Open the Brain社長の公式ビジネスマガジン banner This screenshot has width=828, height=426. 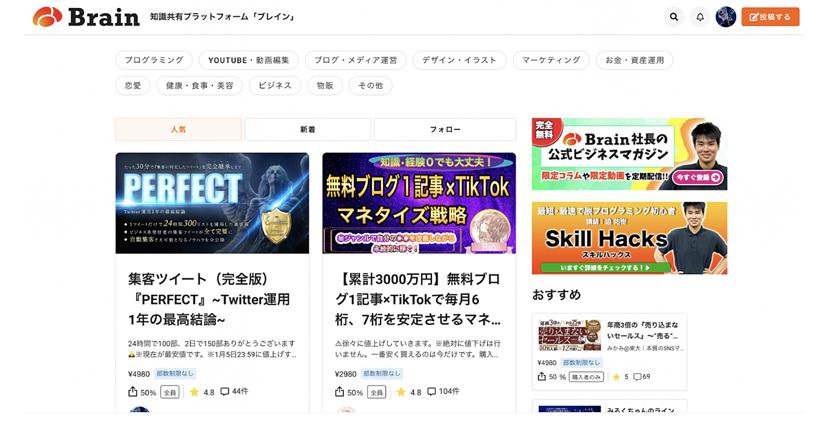click(629, 154)
